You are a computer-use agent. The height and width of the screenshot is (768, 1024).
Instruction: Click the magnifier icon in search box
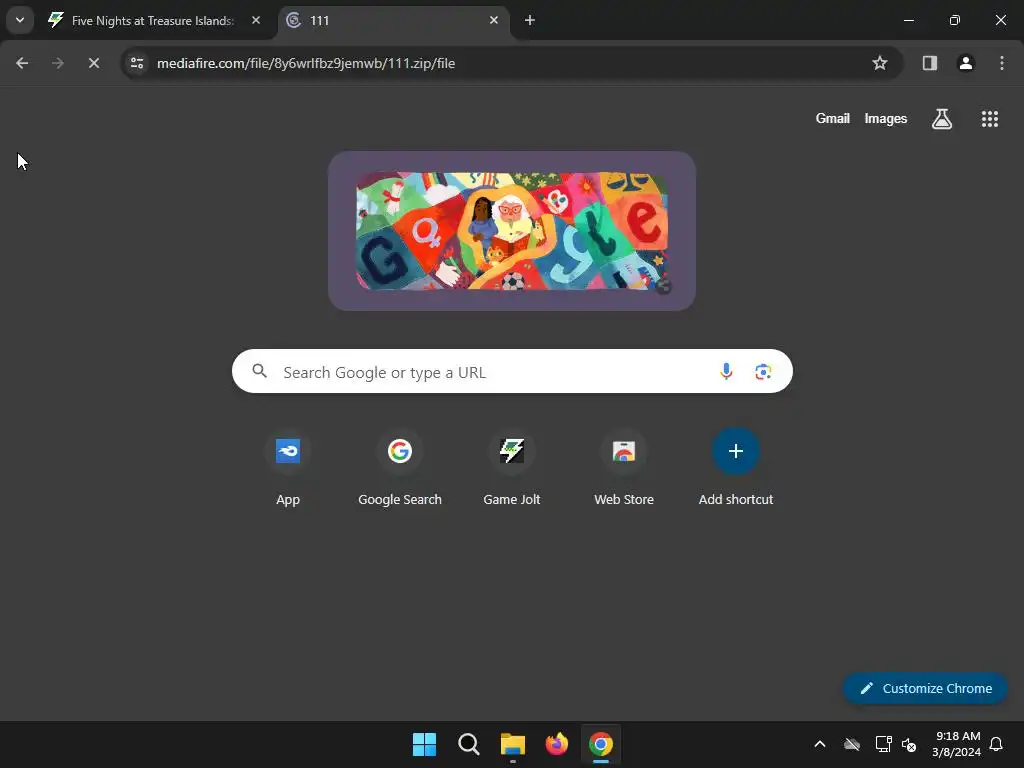click(259, 372)
